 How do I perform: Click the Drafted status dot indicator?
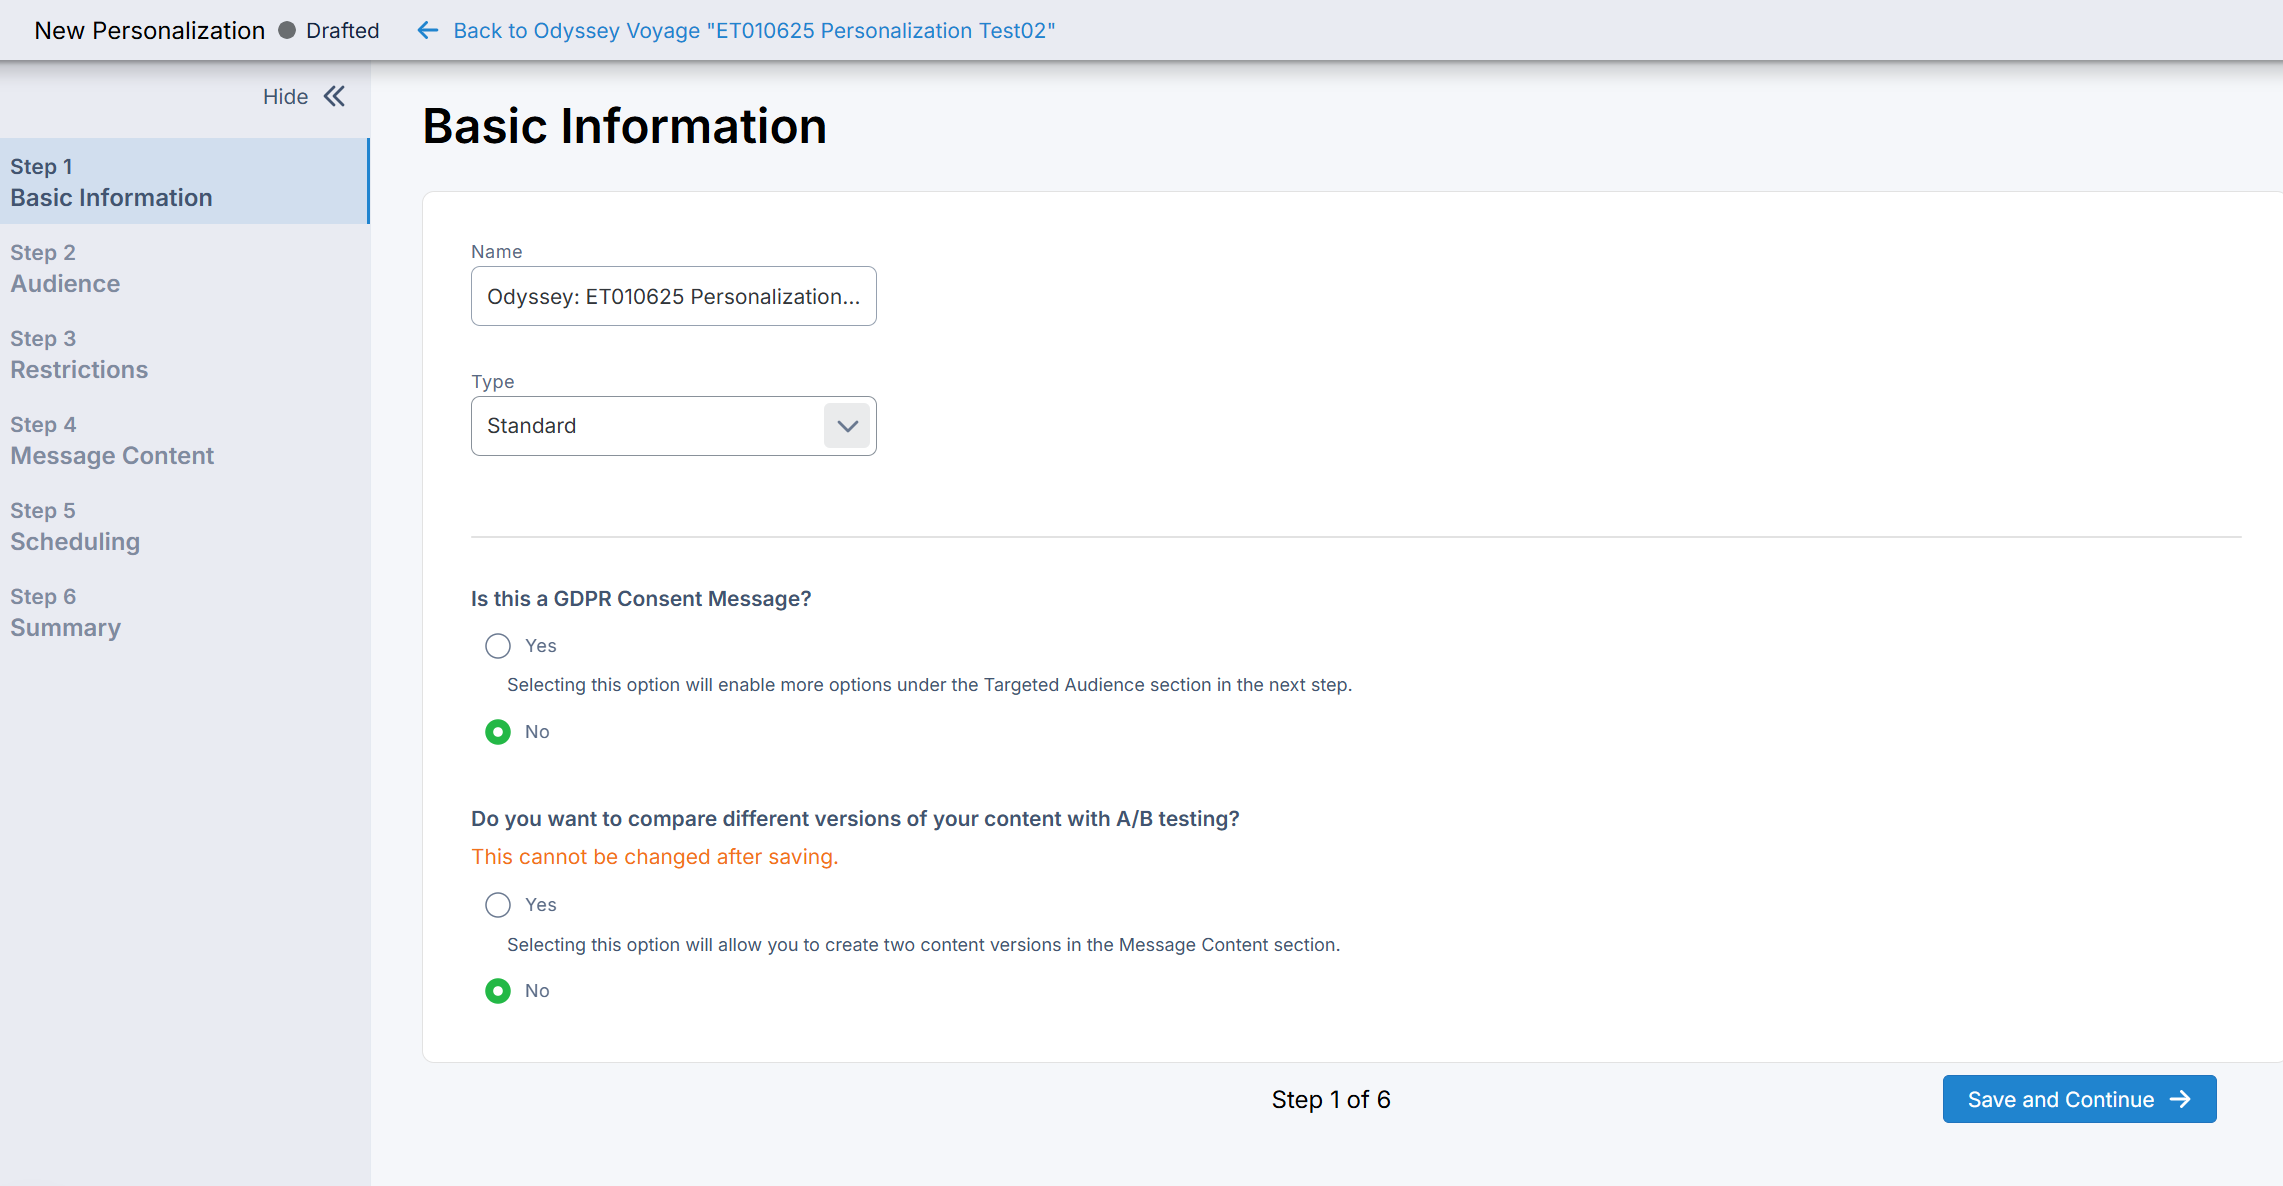click(x=287, y=30)
